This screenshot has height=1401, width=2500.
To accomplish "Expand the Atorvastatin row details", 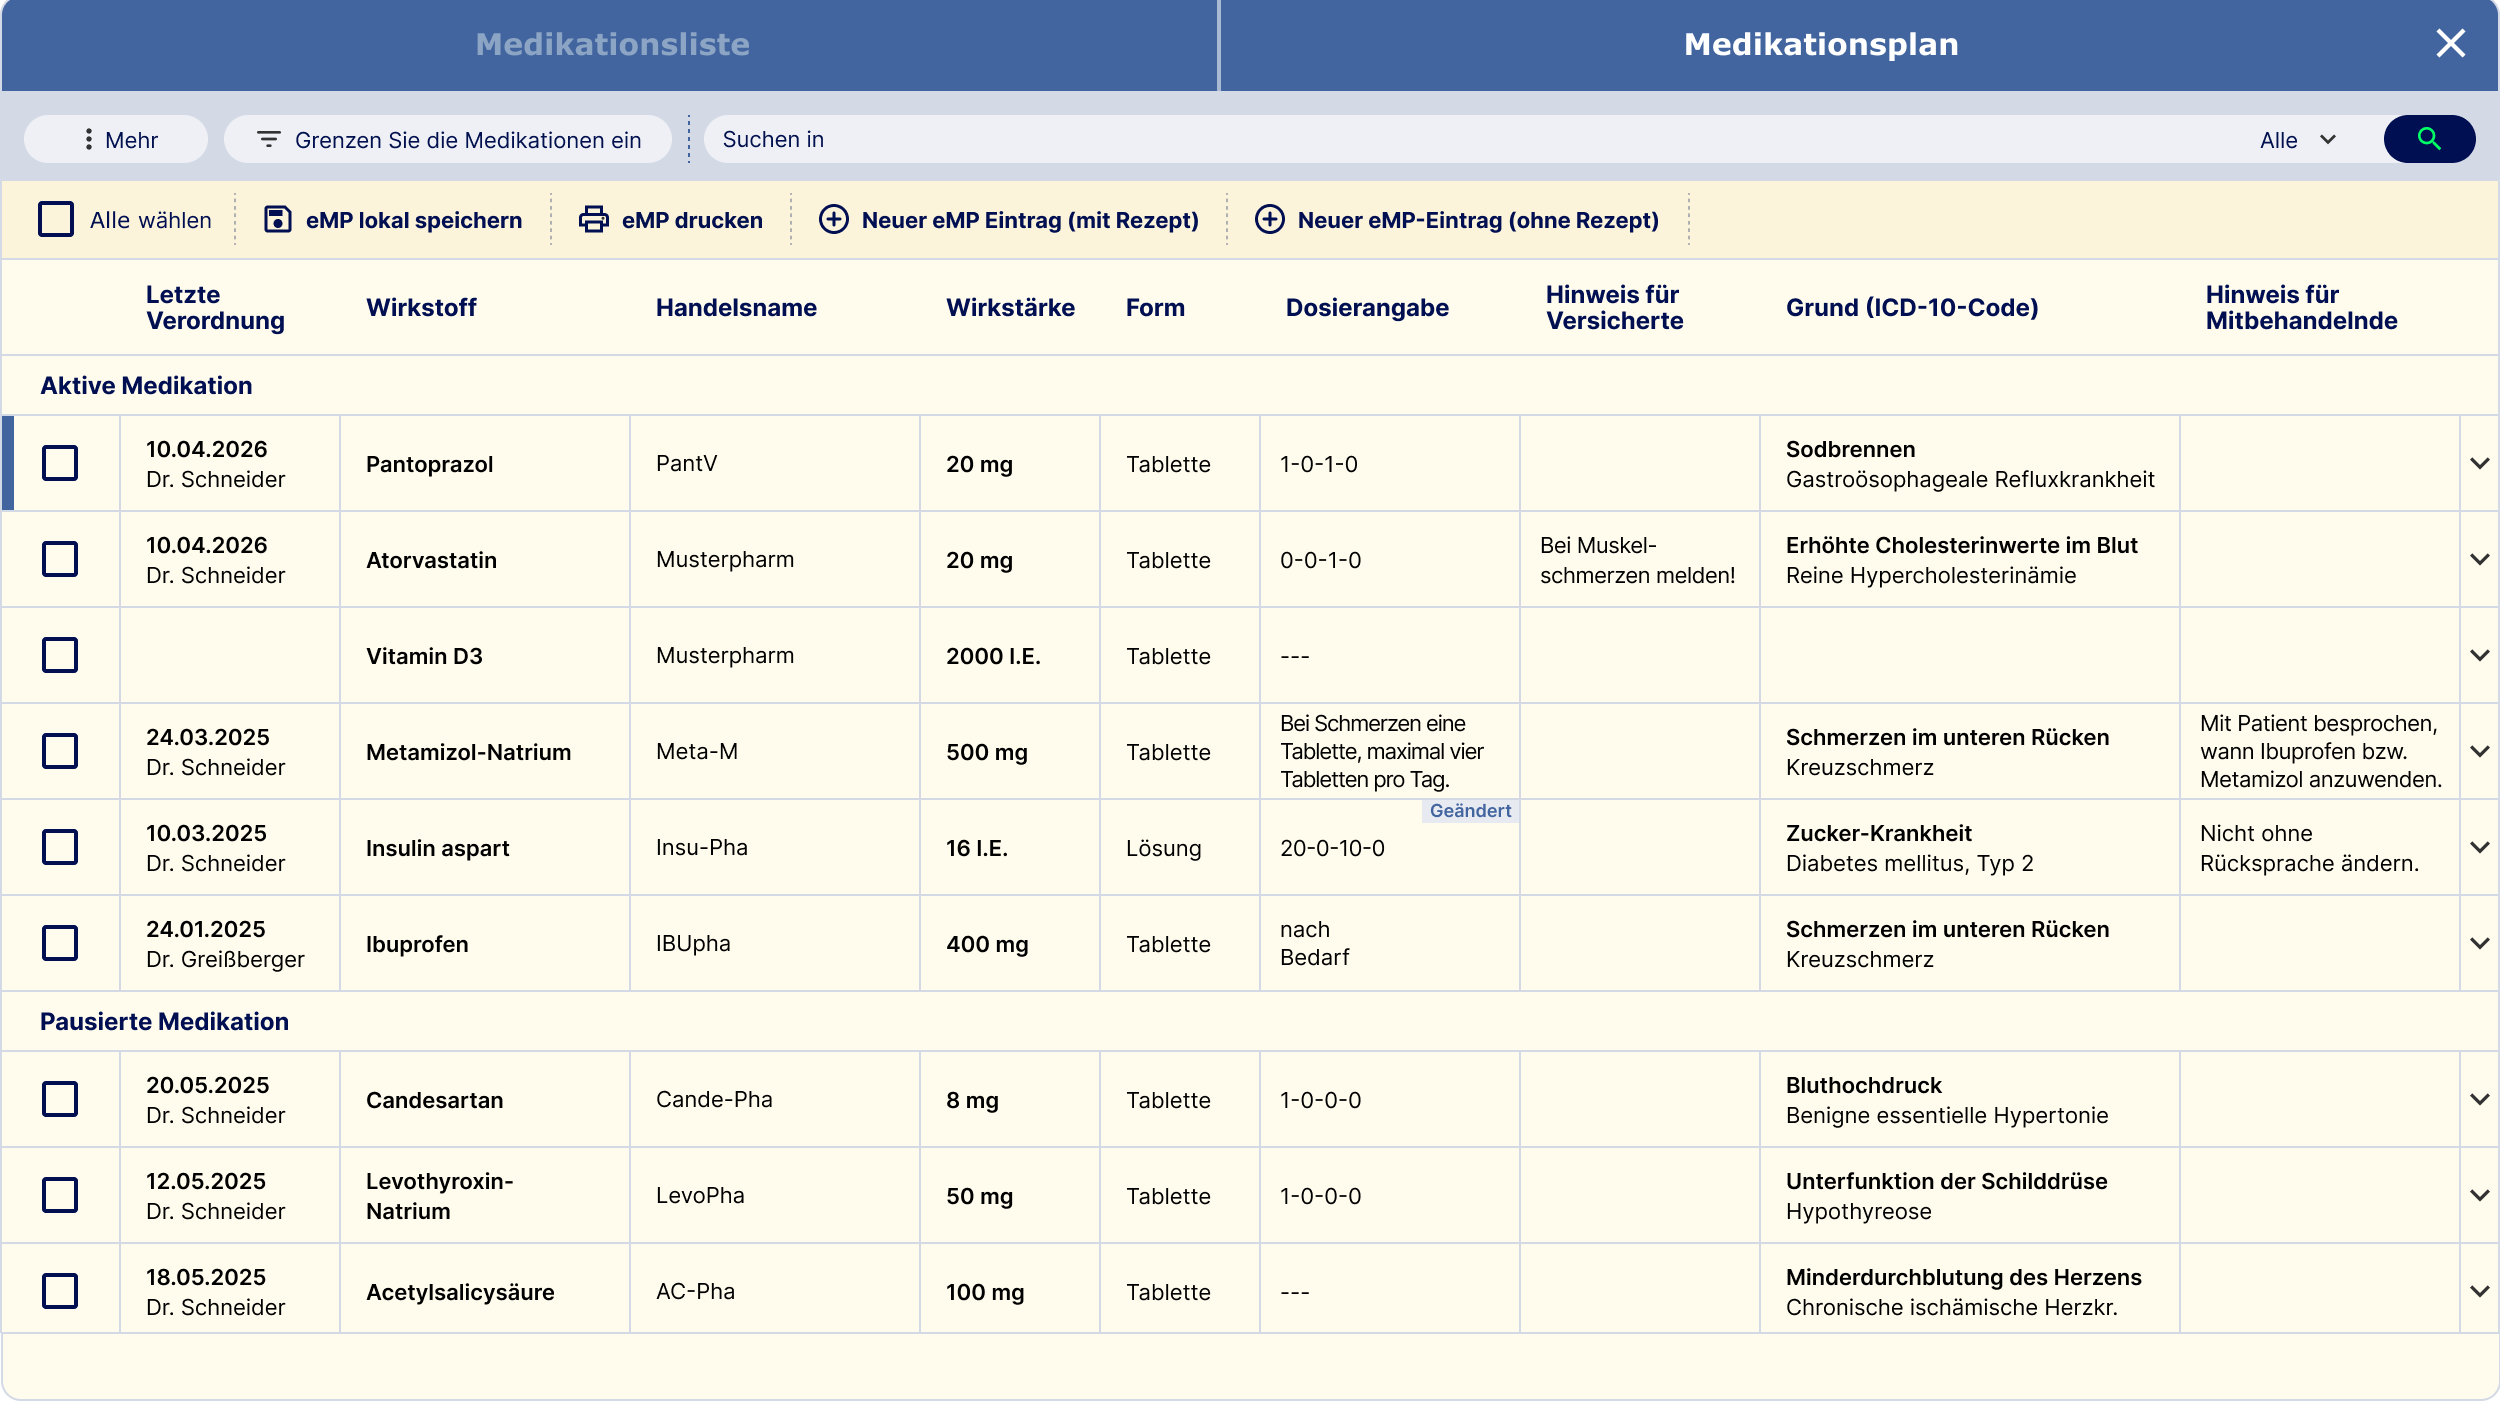I will (x=2479, y=559).
